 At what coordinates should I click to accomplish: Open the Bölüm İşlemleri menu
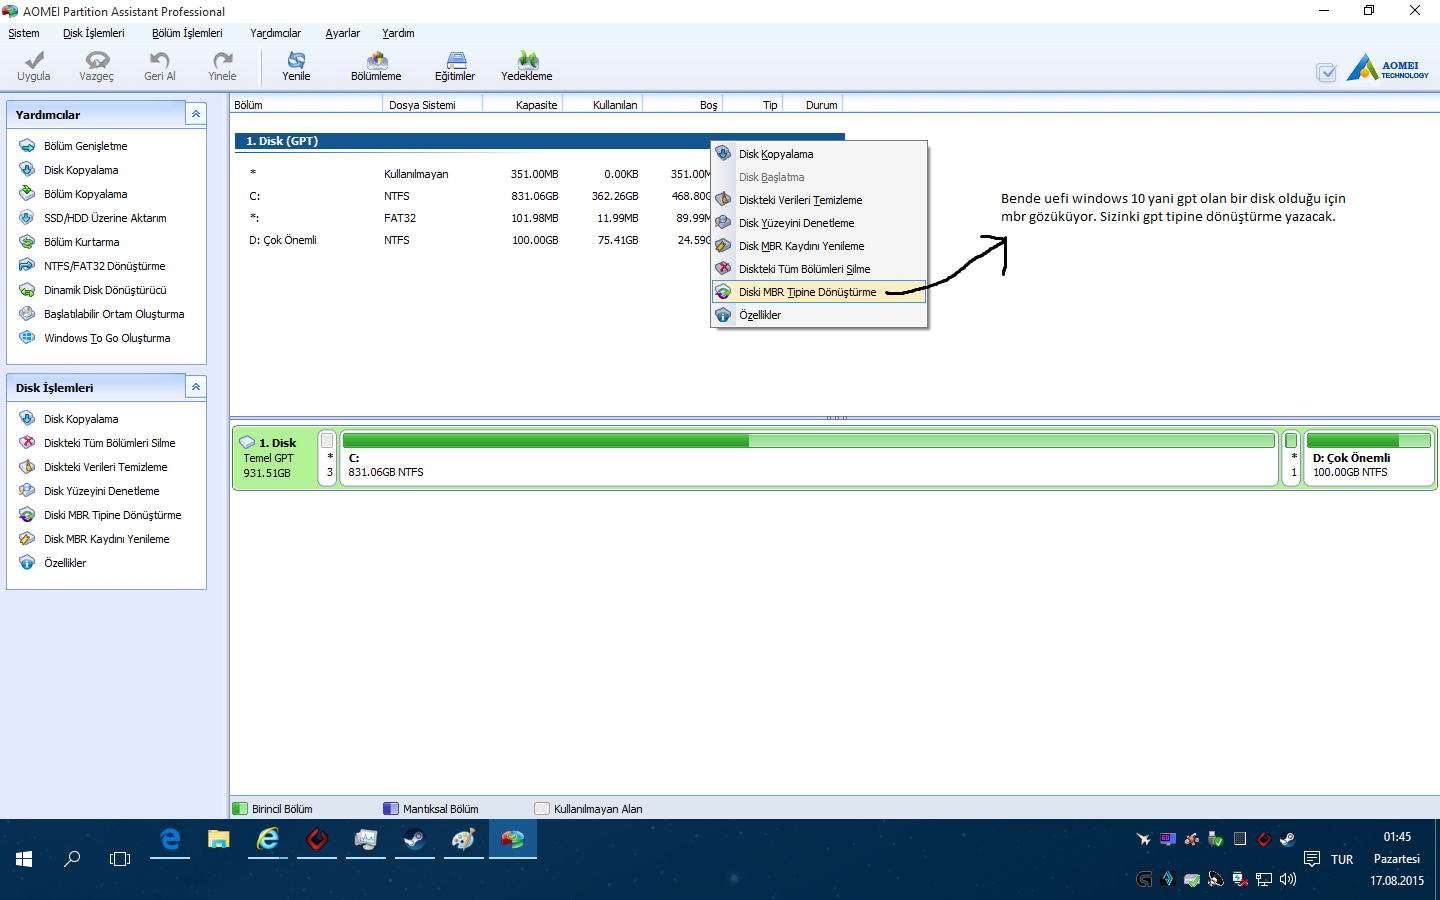tap(187, 33)
